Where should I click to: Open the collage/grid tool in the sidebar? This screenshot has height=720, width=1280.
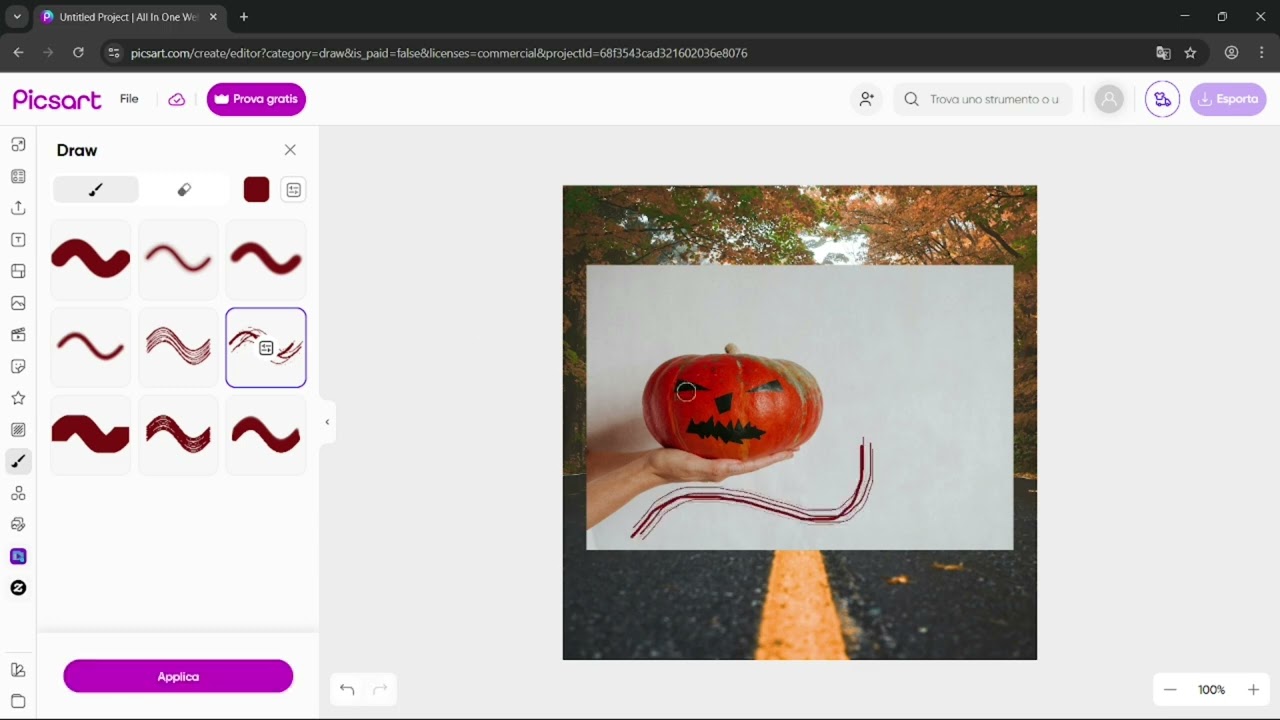point(18,271)
